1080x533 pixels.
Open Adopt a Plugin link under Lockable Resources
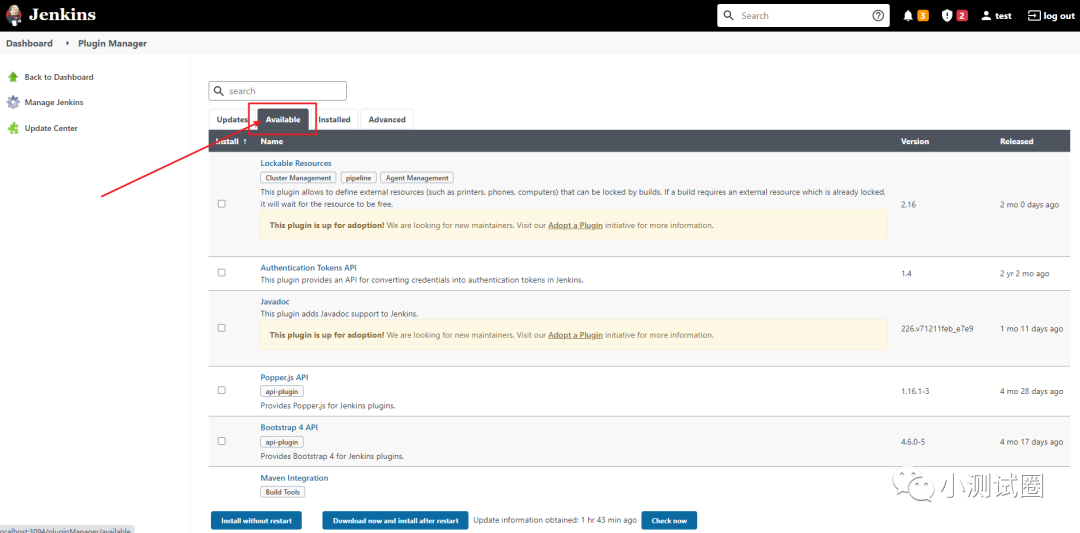tap(575, 225)
